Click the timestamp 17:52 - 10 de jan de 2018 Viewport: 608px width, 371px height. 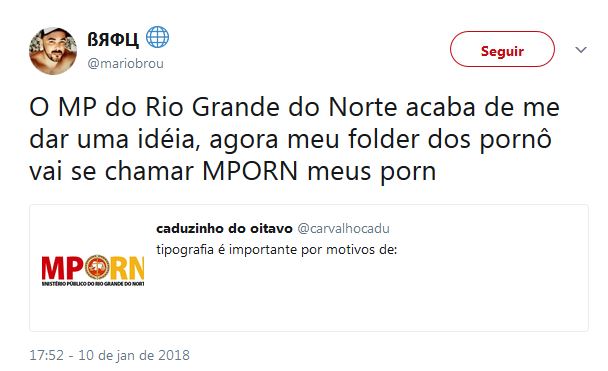[x=110, y=355]
